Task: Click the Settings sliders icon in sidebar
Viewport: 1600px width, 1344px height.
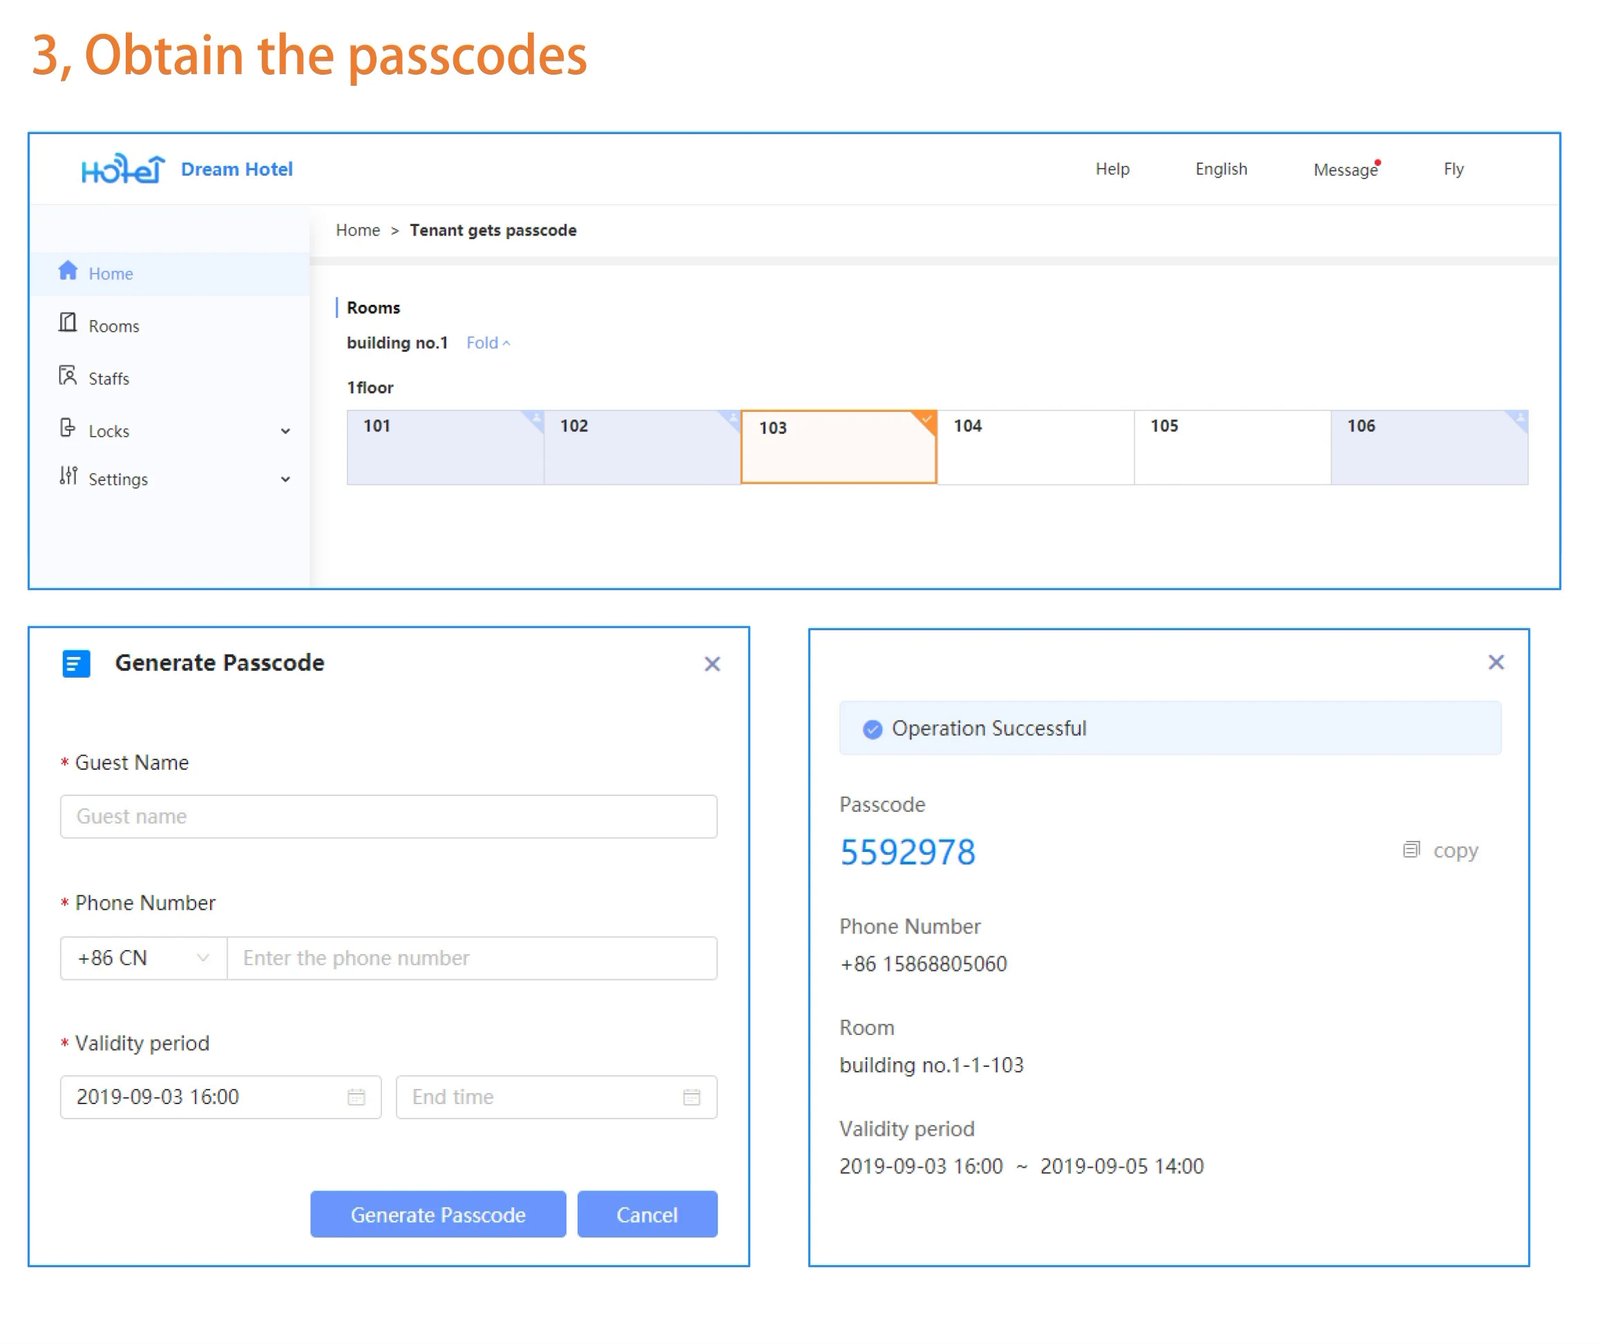Action: [68, 476]
